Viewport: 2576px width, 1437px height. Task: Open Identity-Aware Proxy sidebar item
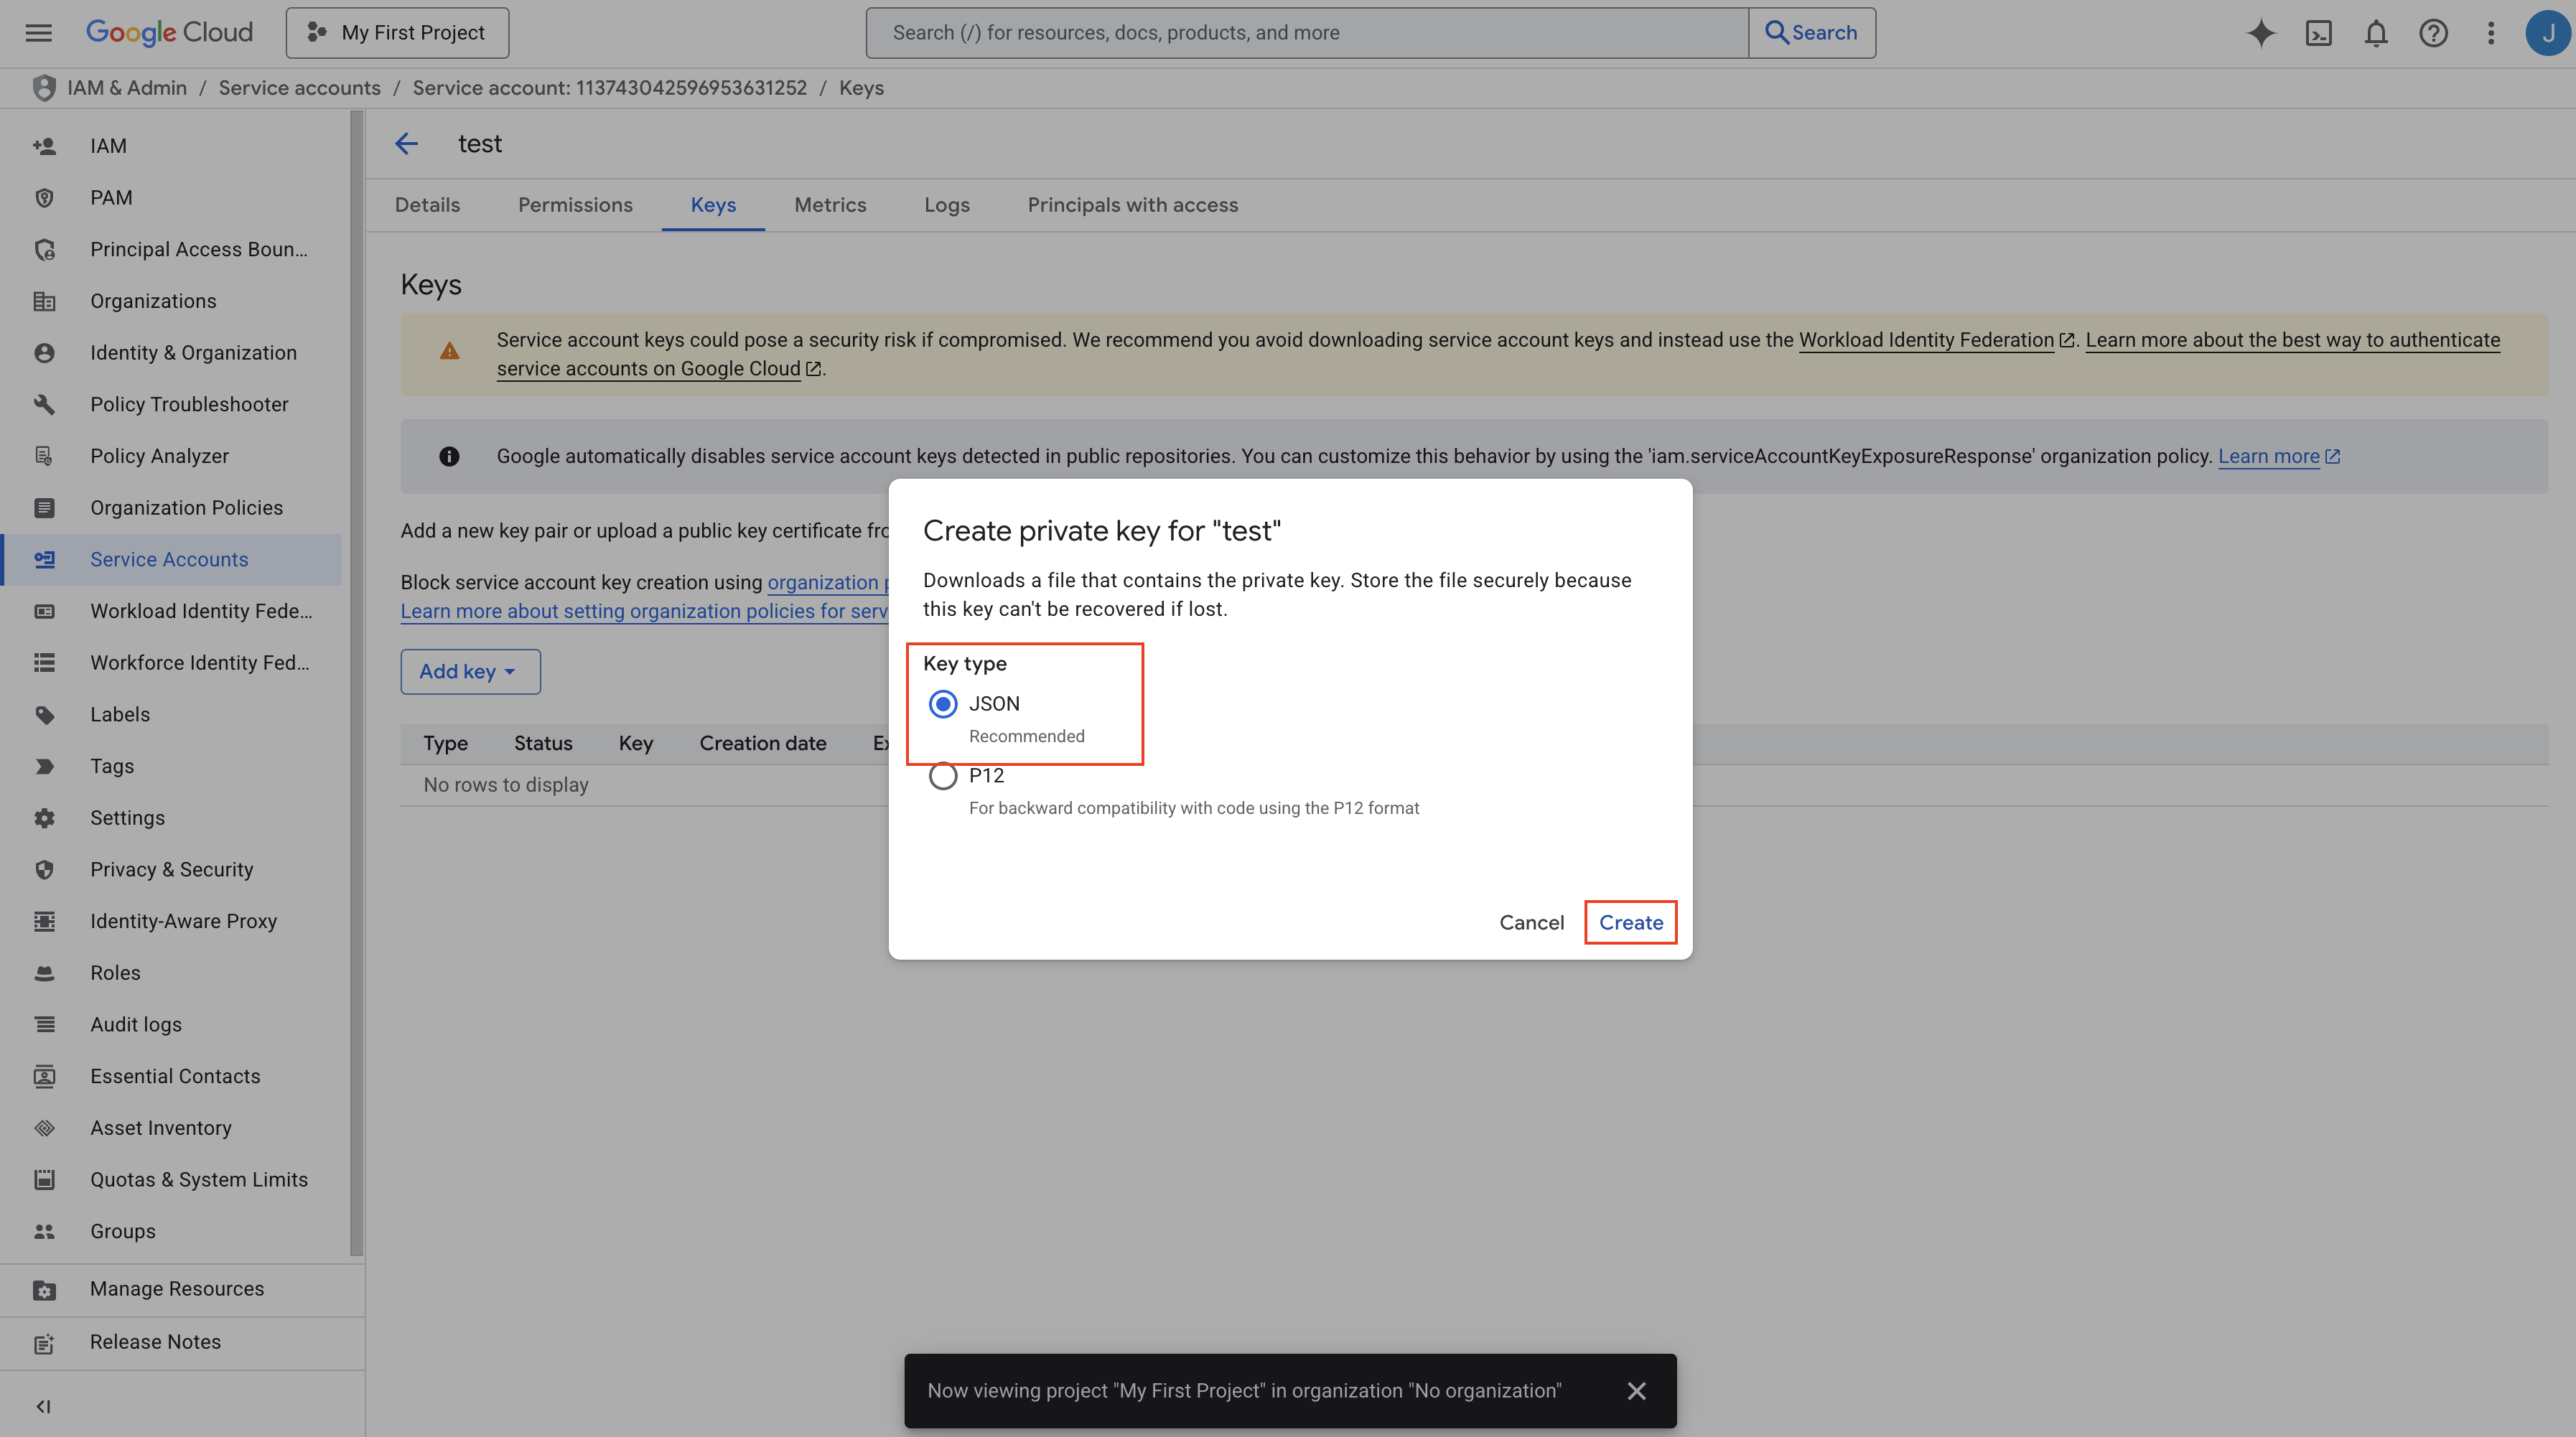(172, 921)
